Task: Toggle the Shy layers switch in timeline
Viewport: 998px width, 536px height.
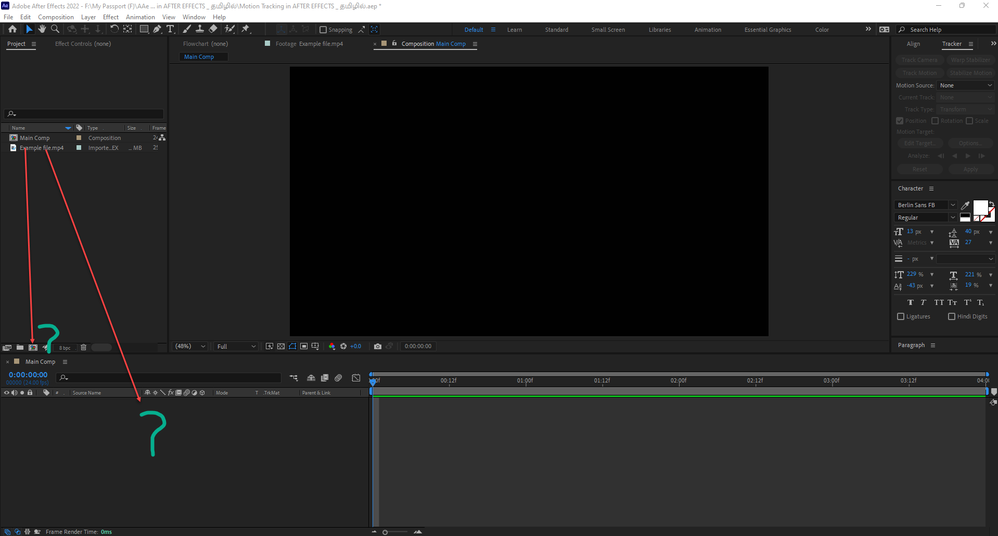Action: coord(311,378)
